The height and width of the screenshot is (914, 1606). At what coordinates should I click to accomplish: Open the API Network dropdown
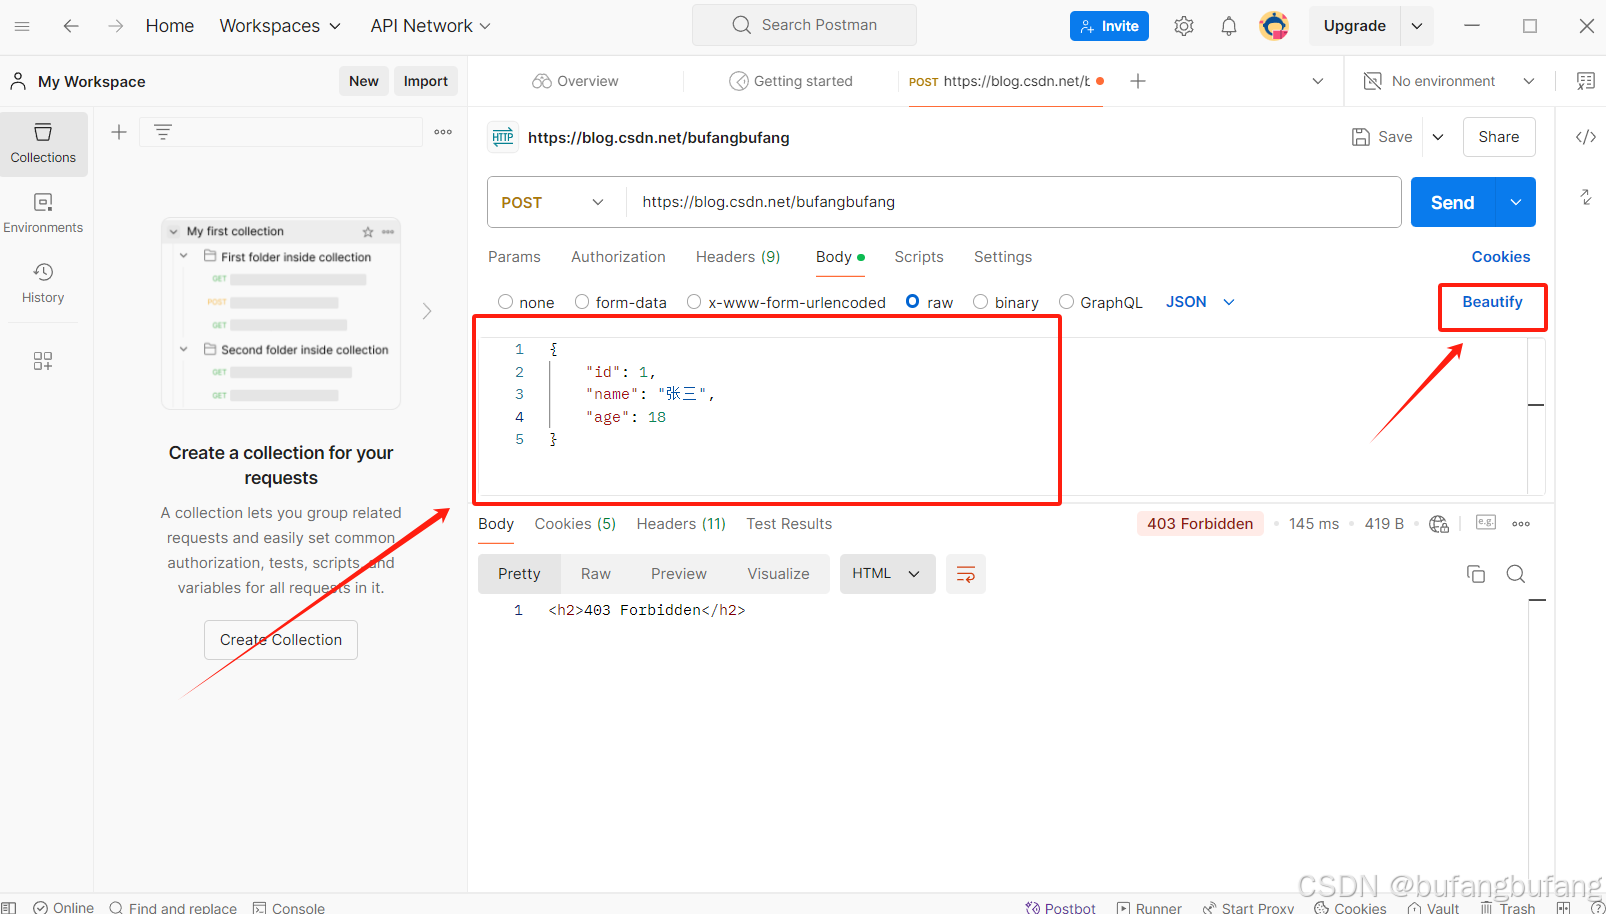[431, 26]
